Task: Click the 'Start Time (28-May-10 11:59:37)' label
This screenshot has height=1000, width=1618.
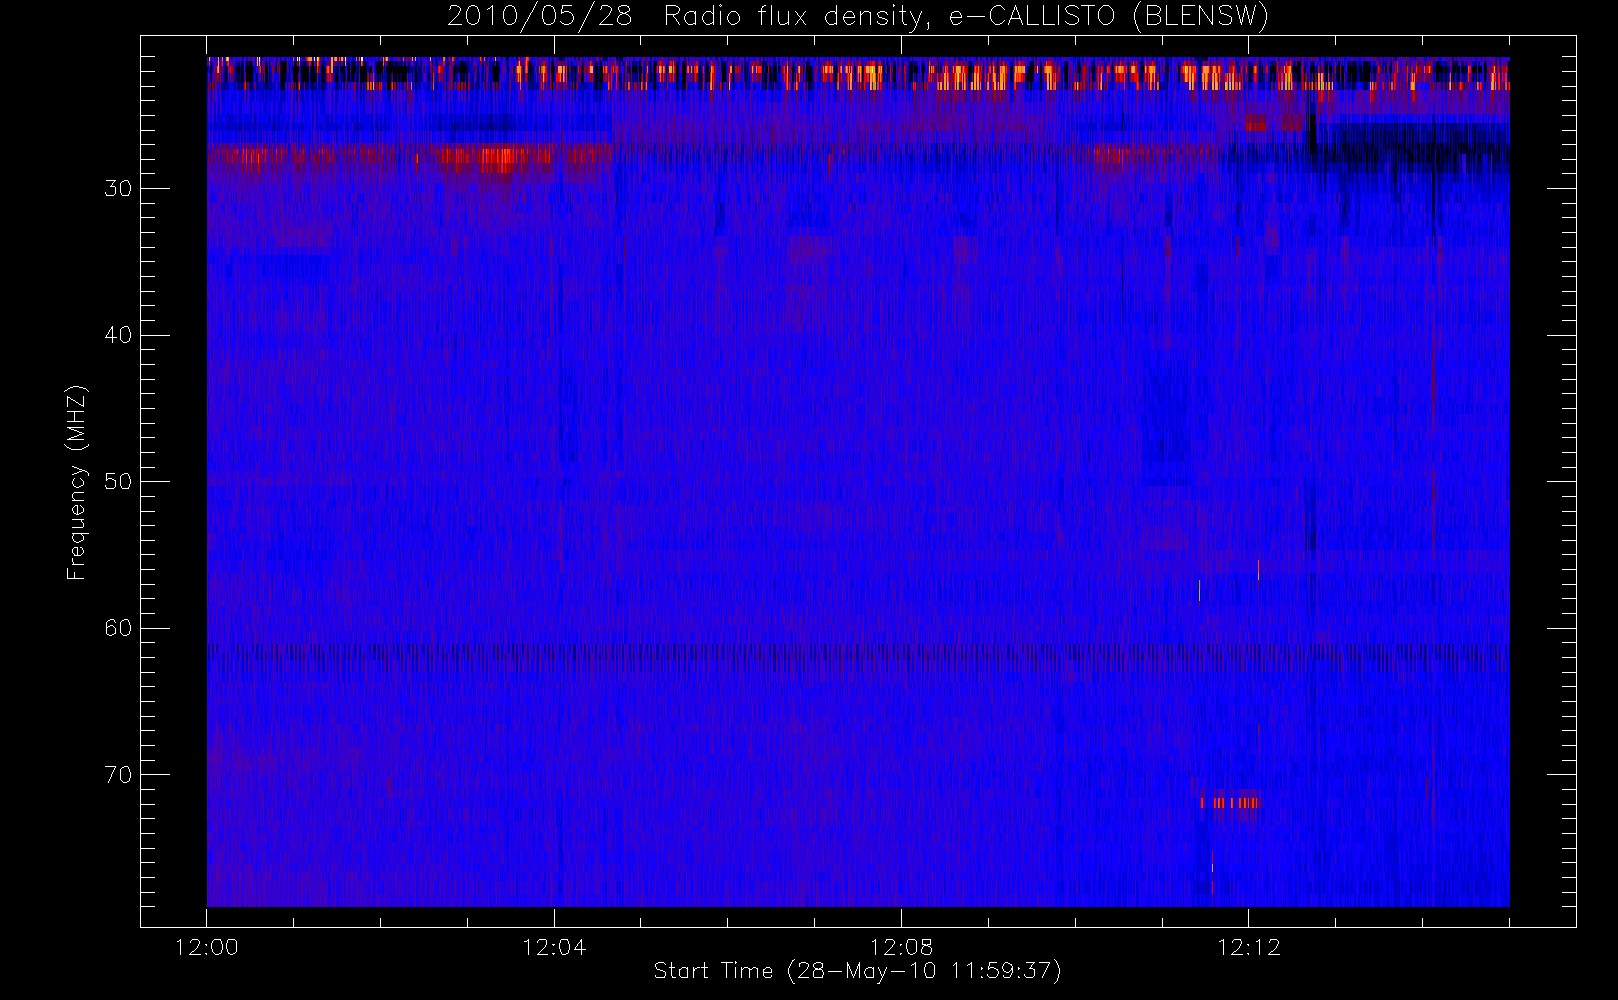Action: pos(857,971)
